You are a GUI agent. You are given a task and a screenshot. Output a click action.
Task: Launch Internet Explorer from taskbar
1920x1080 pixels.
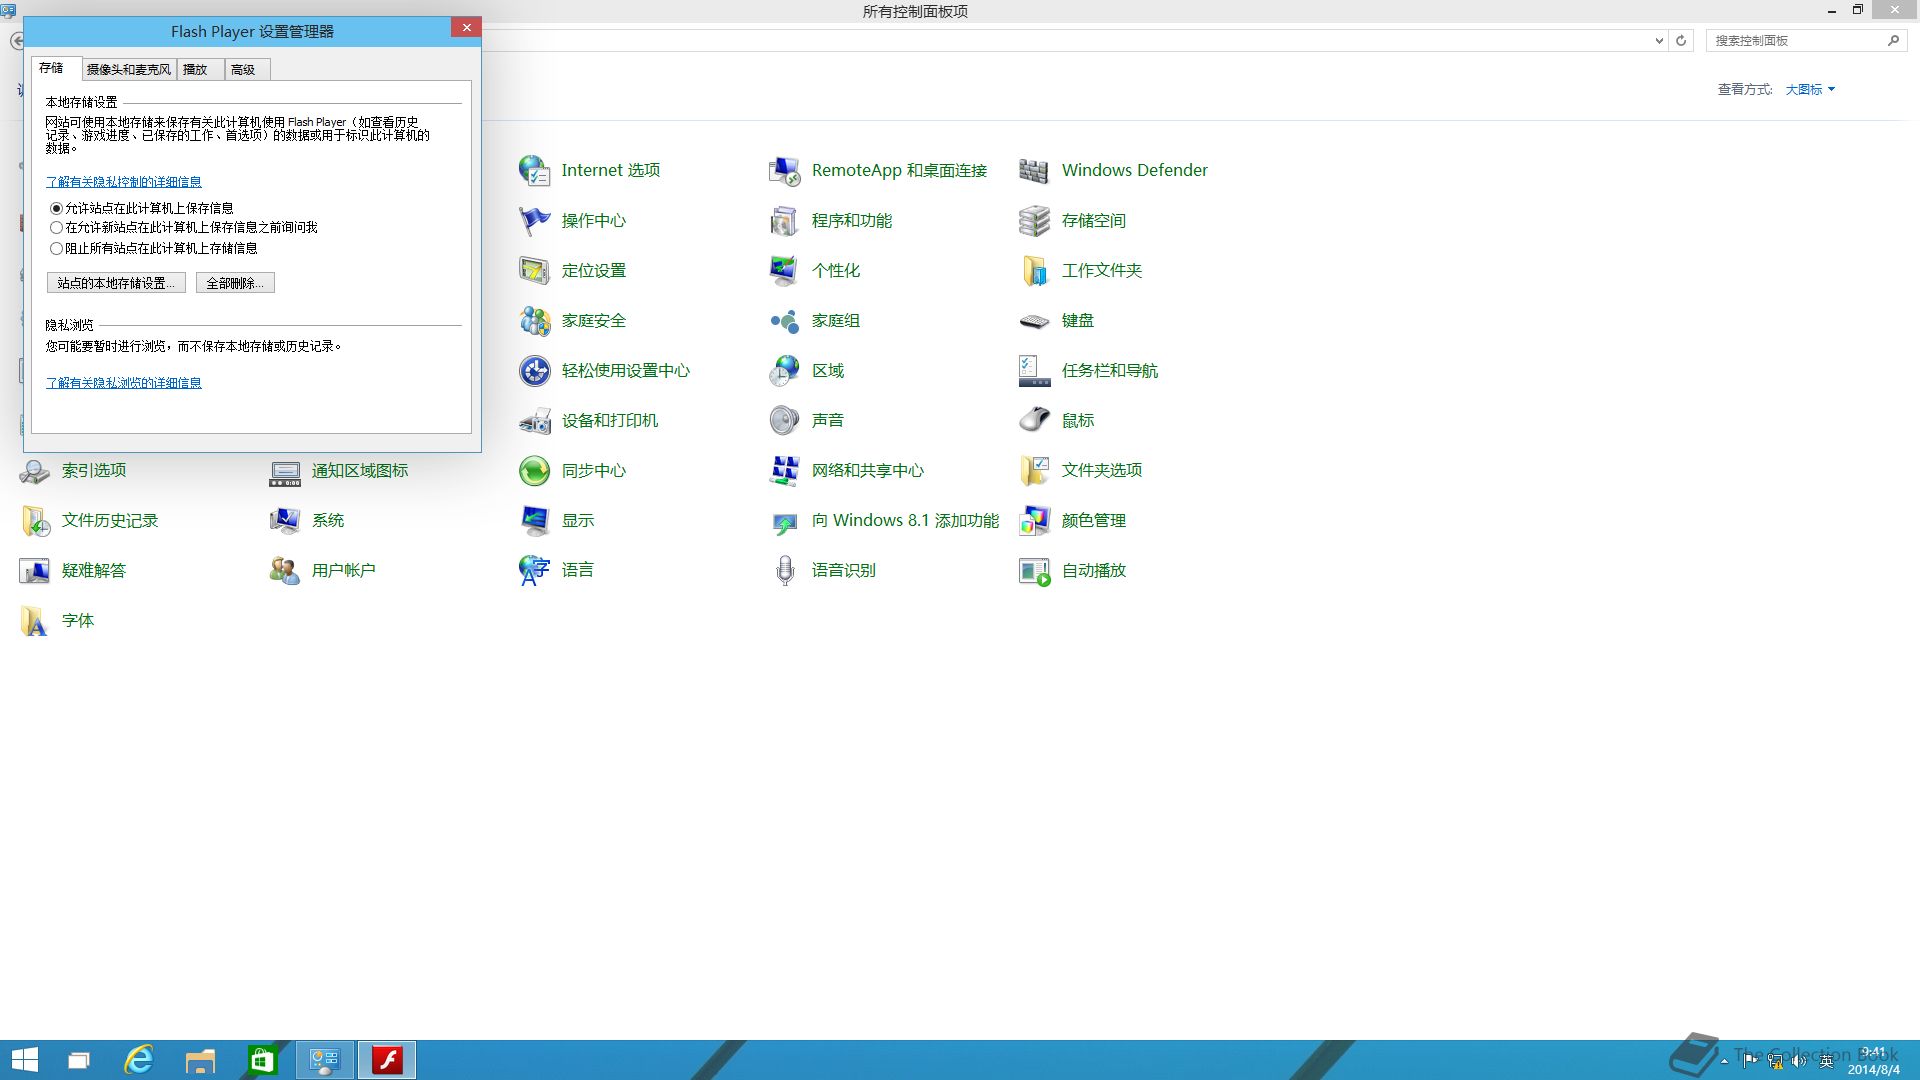[139, 1060]
